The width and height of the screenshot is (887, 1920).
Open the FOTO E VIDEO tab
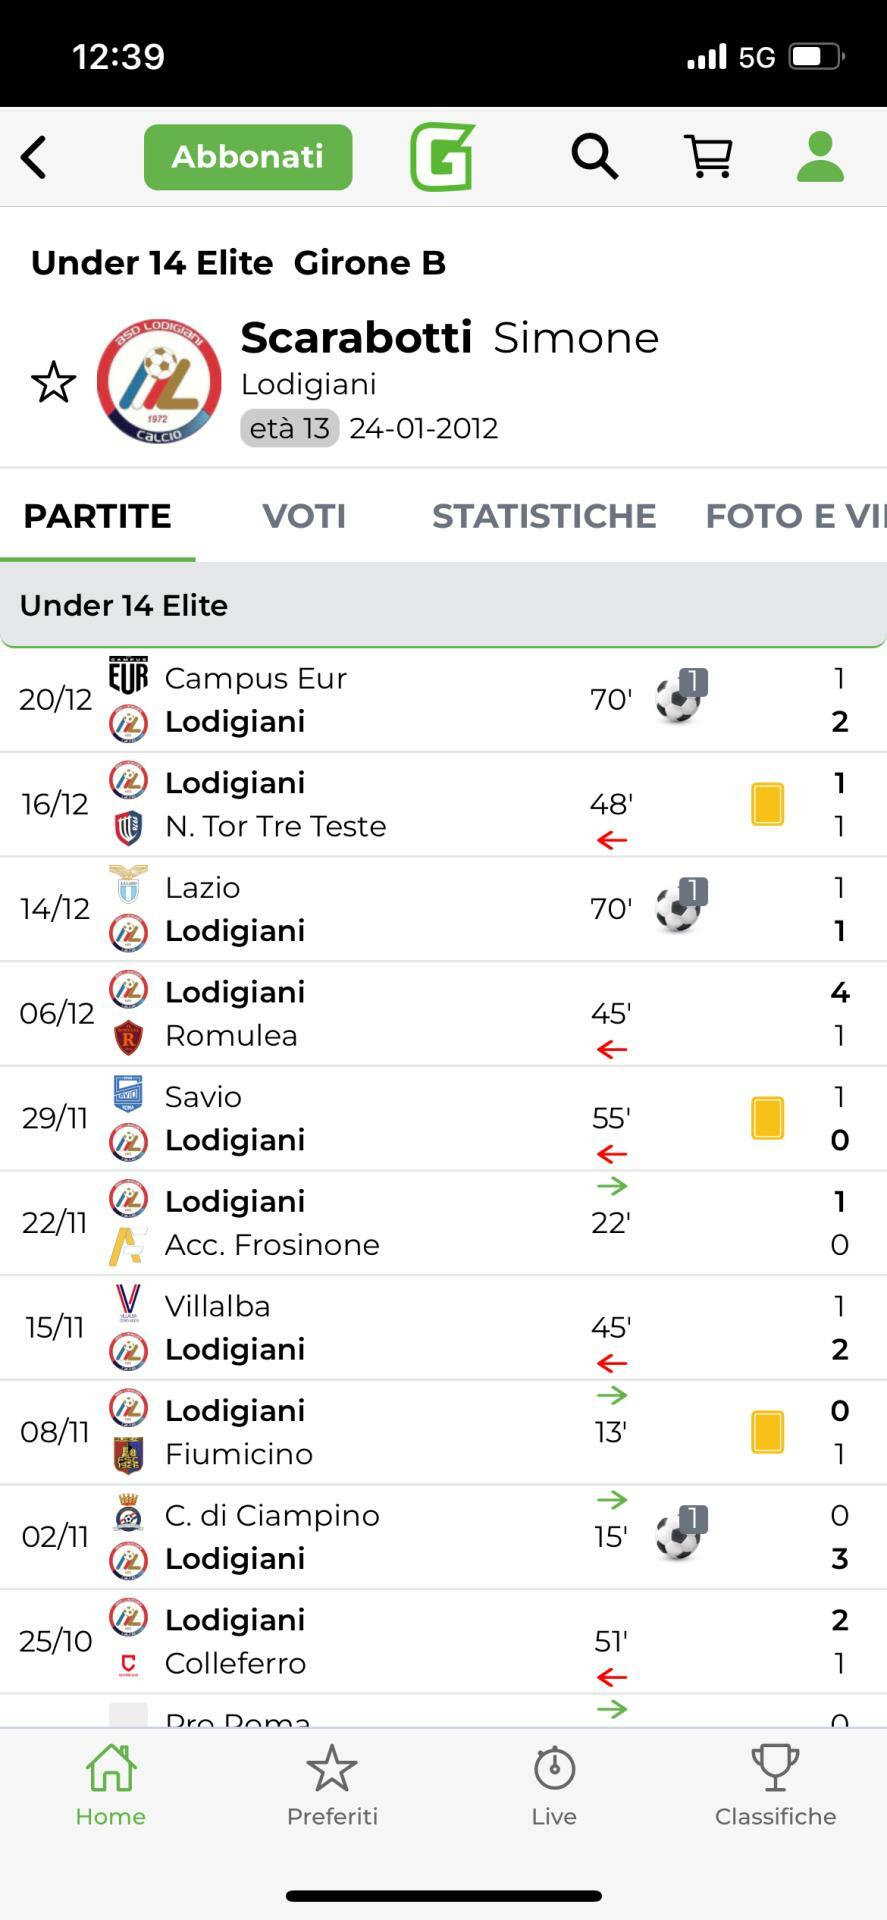click(794, 516)
